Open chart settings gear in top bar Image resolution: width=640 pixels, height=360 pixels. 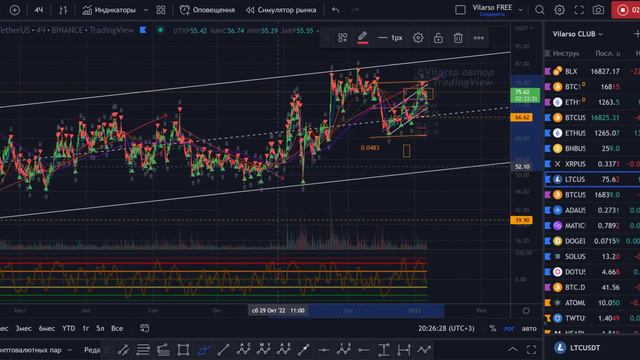559,10
